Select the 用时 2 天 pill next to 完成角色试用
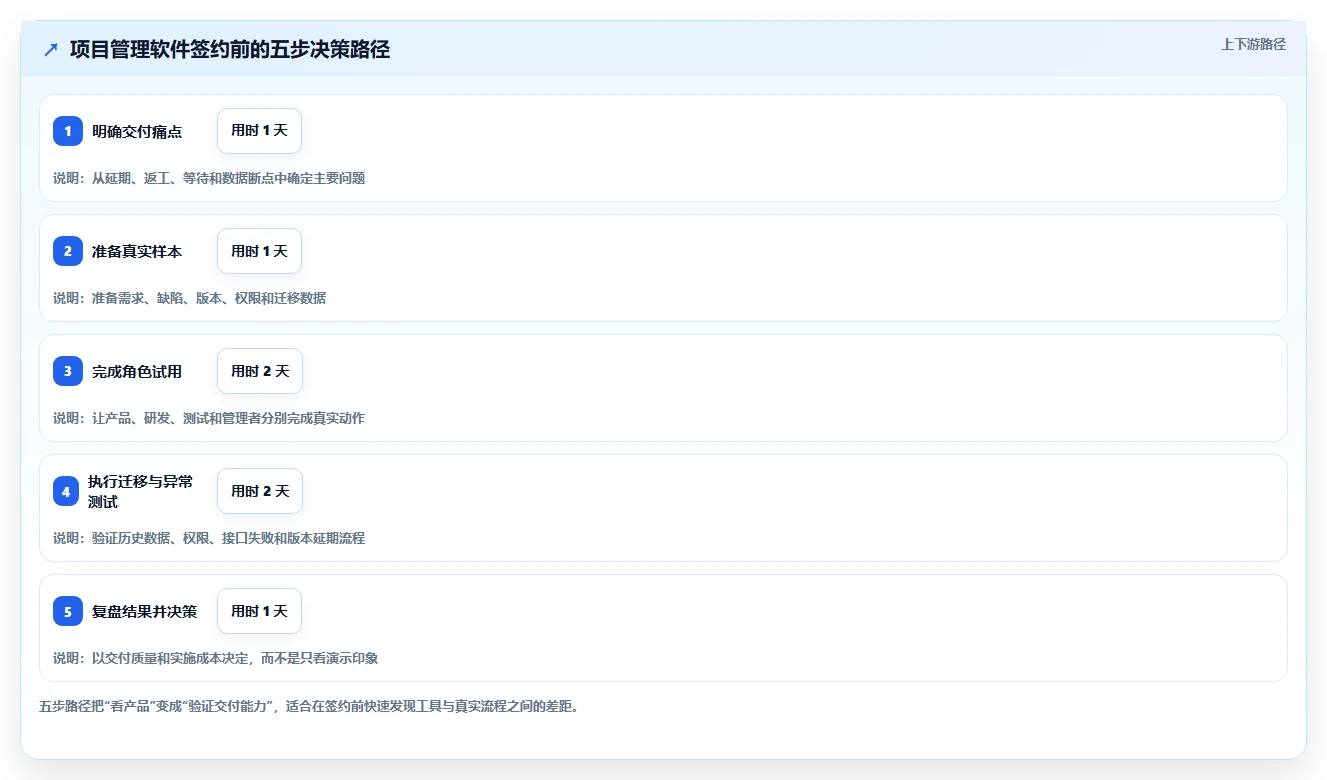This screenshot has height=780, width=1327. 260,371
